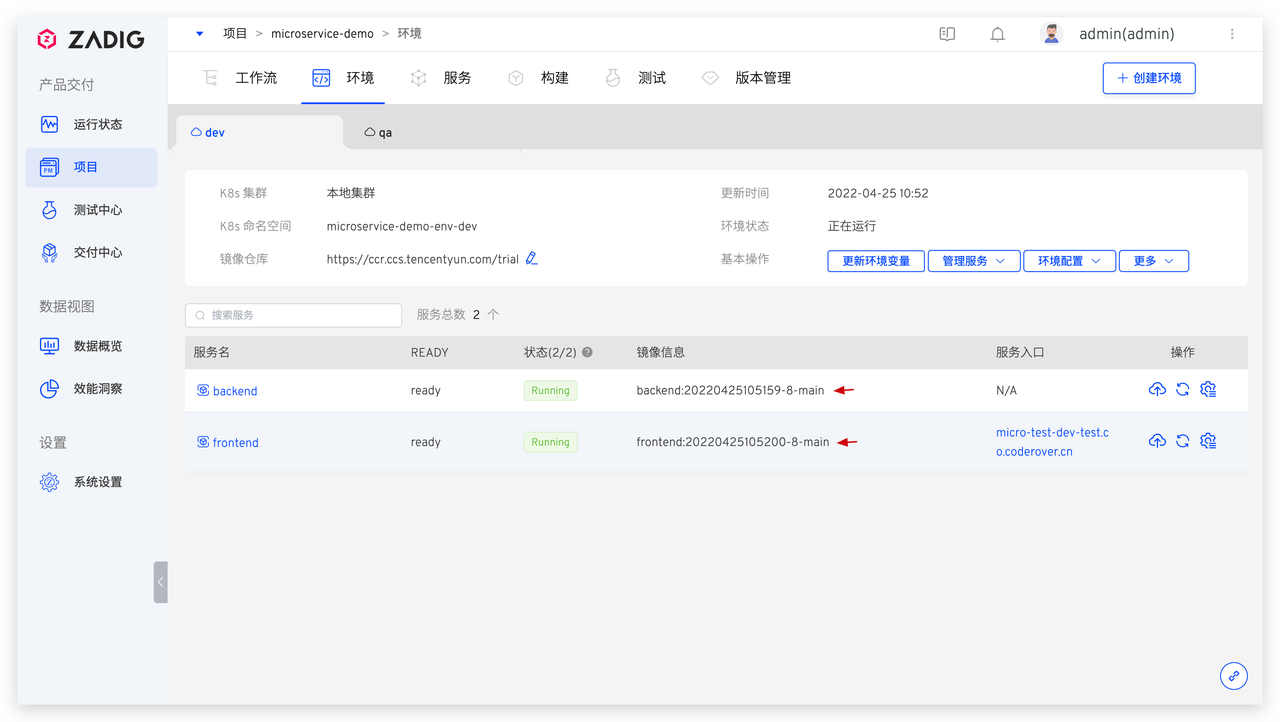Viewport: 1280px width, 722px height.
Task: Open the frontend service settings gear
Action: (1208, 441)
